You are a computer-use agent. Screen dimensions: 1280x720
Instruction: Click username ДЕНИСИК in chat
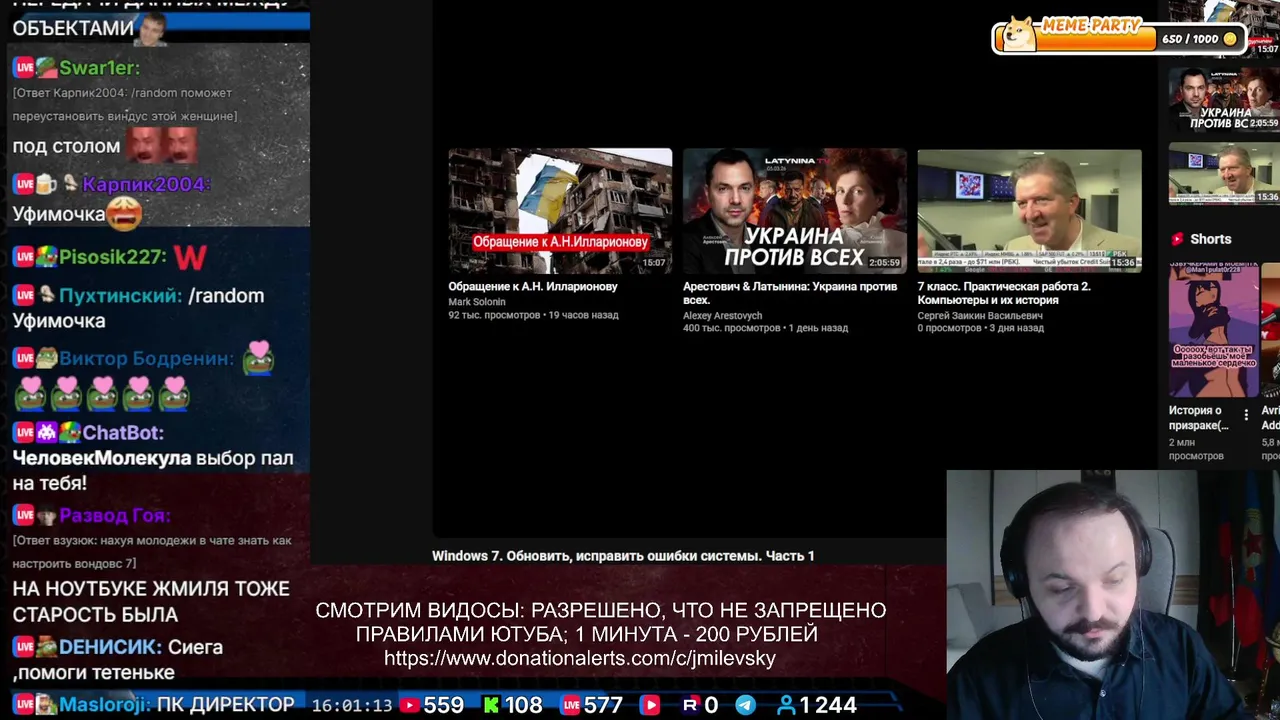110,648
